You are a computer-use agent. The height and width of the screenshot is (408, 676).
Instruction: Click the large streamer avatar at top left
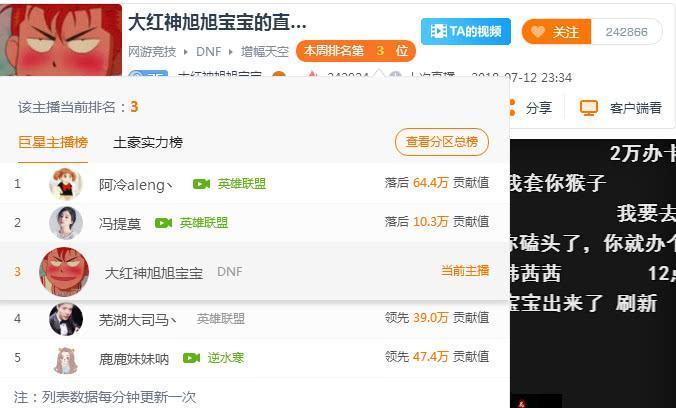pos(61,40)
